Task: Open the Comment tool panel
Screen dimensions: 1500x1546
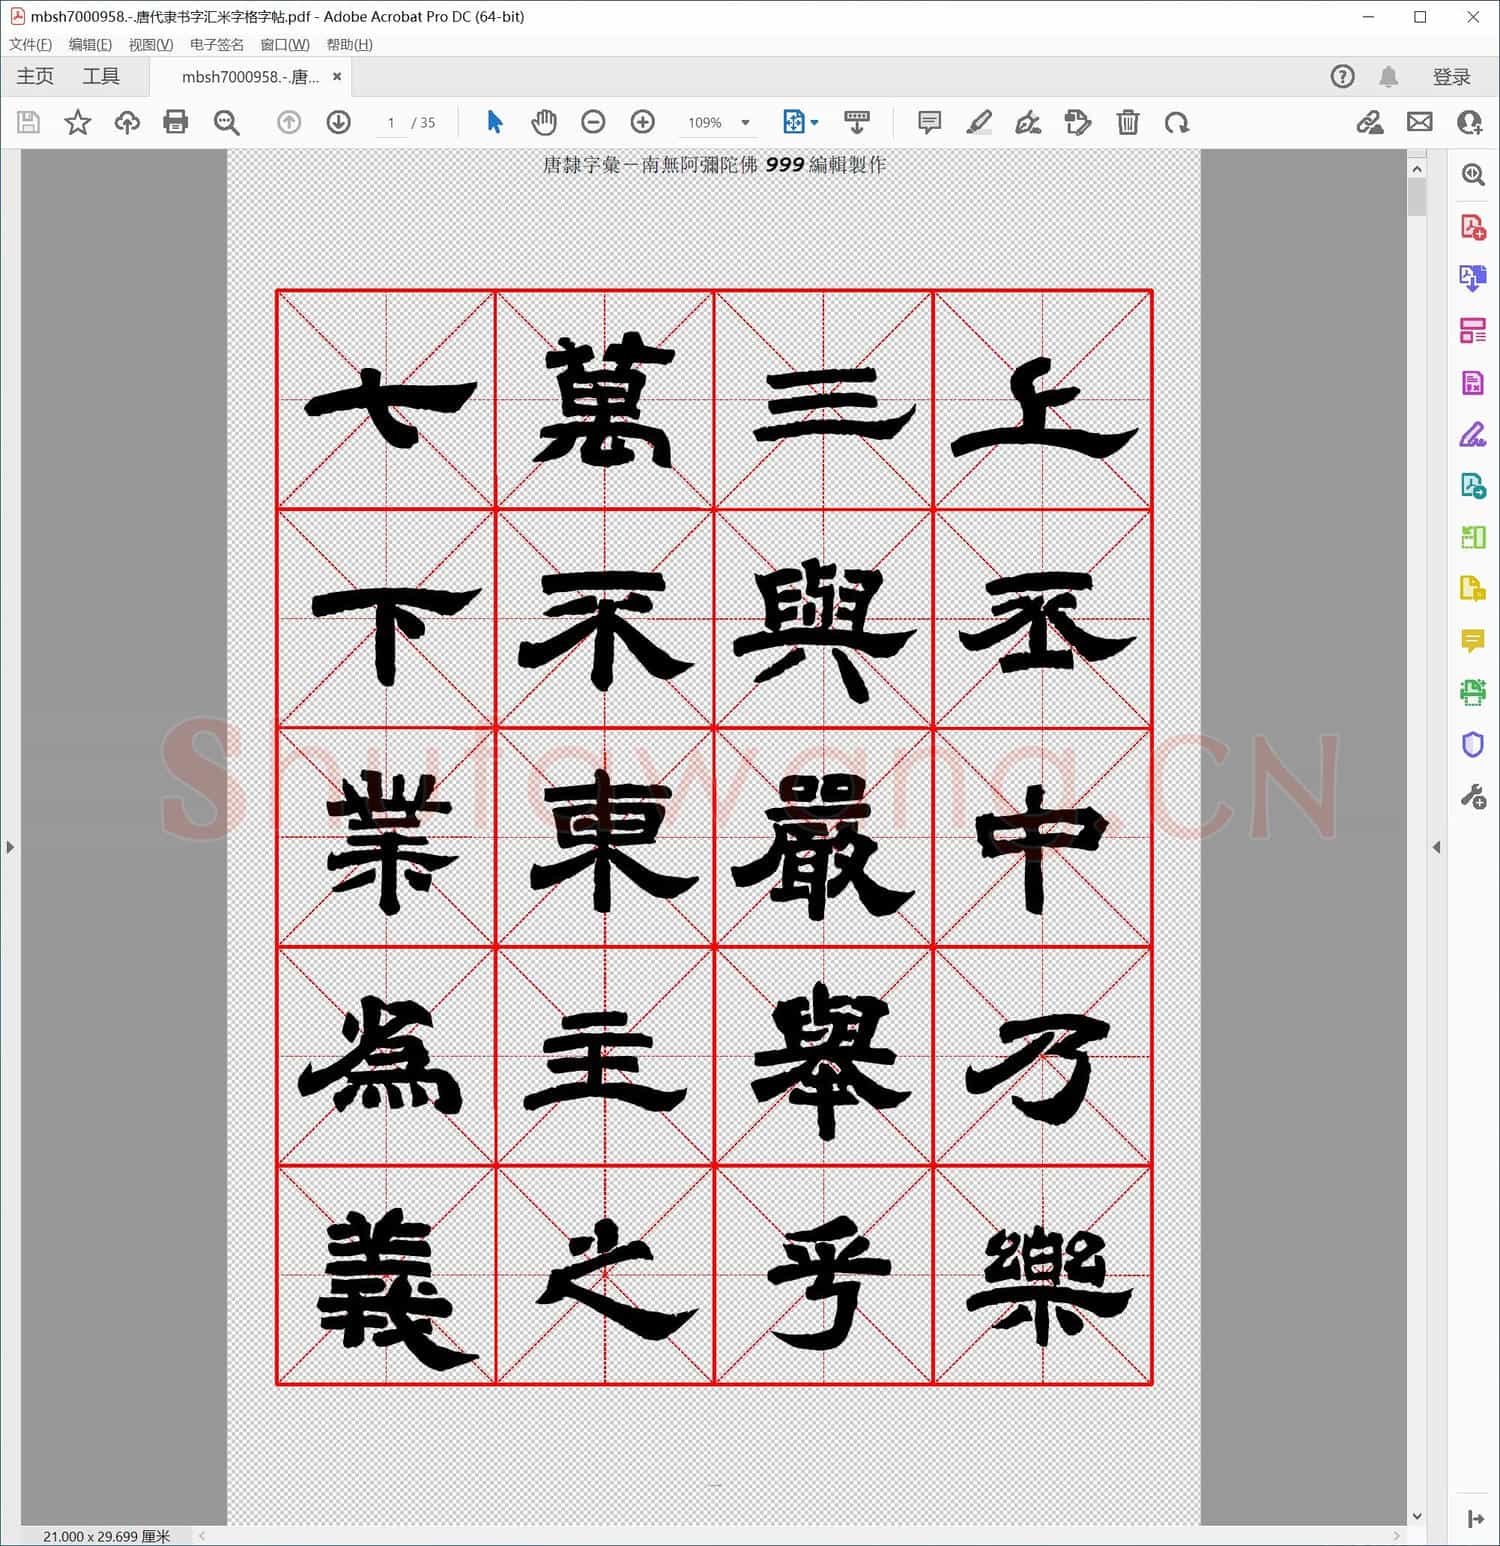Action: [1472, 641]
